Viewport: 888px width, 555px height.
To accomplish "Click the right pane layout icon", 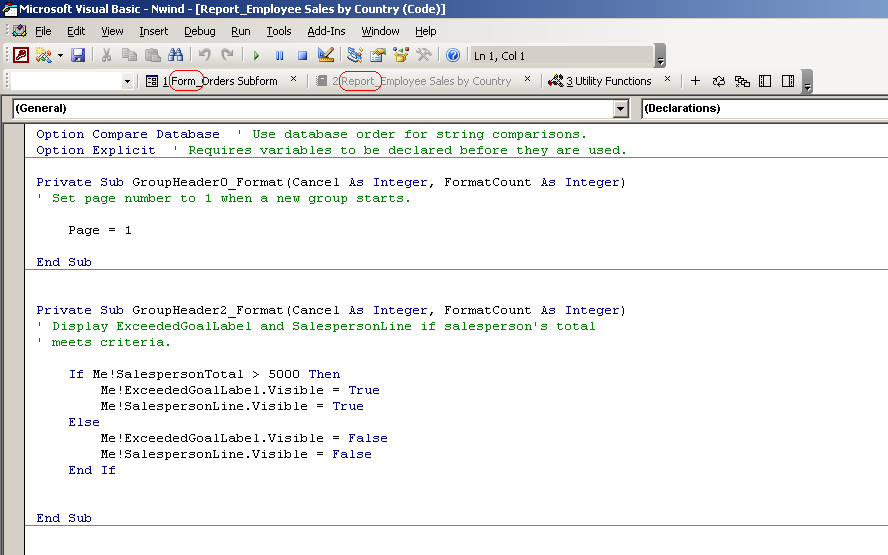I will pos(788,81).
